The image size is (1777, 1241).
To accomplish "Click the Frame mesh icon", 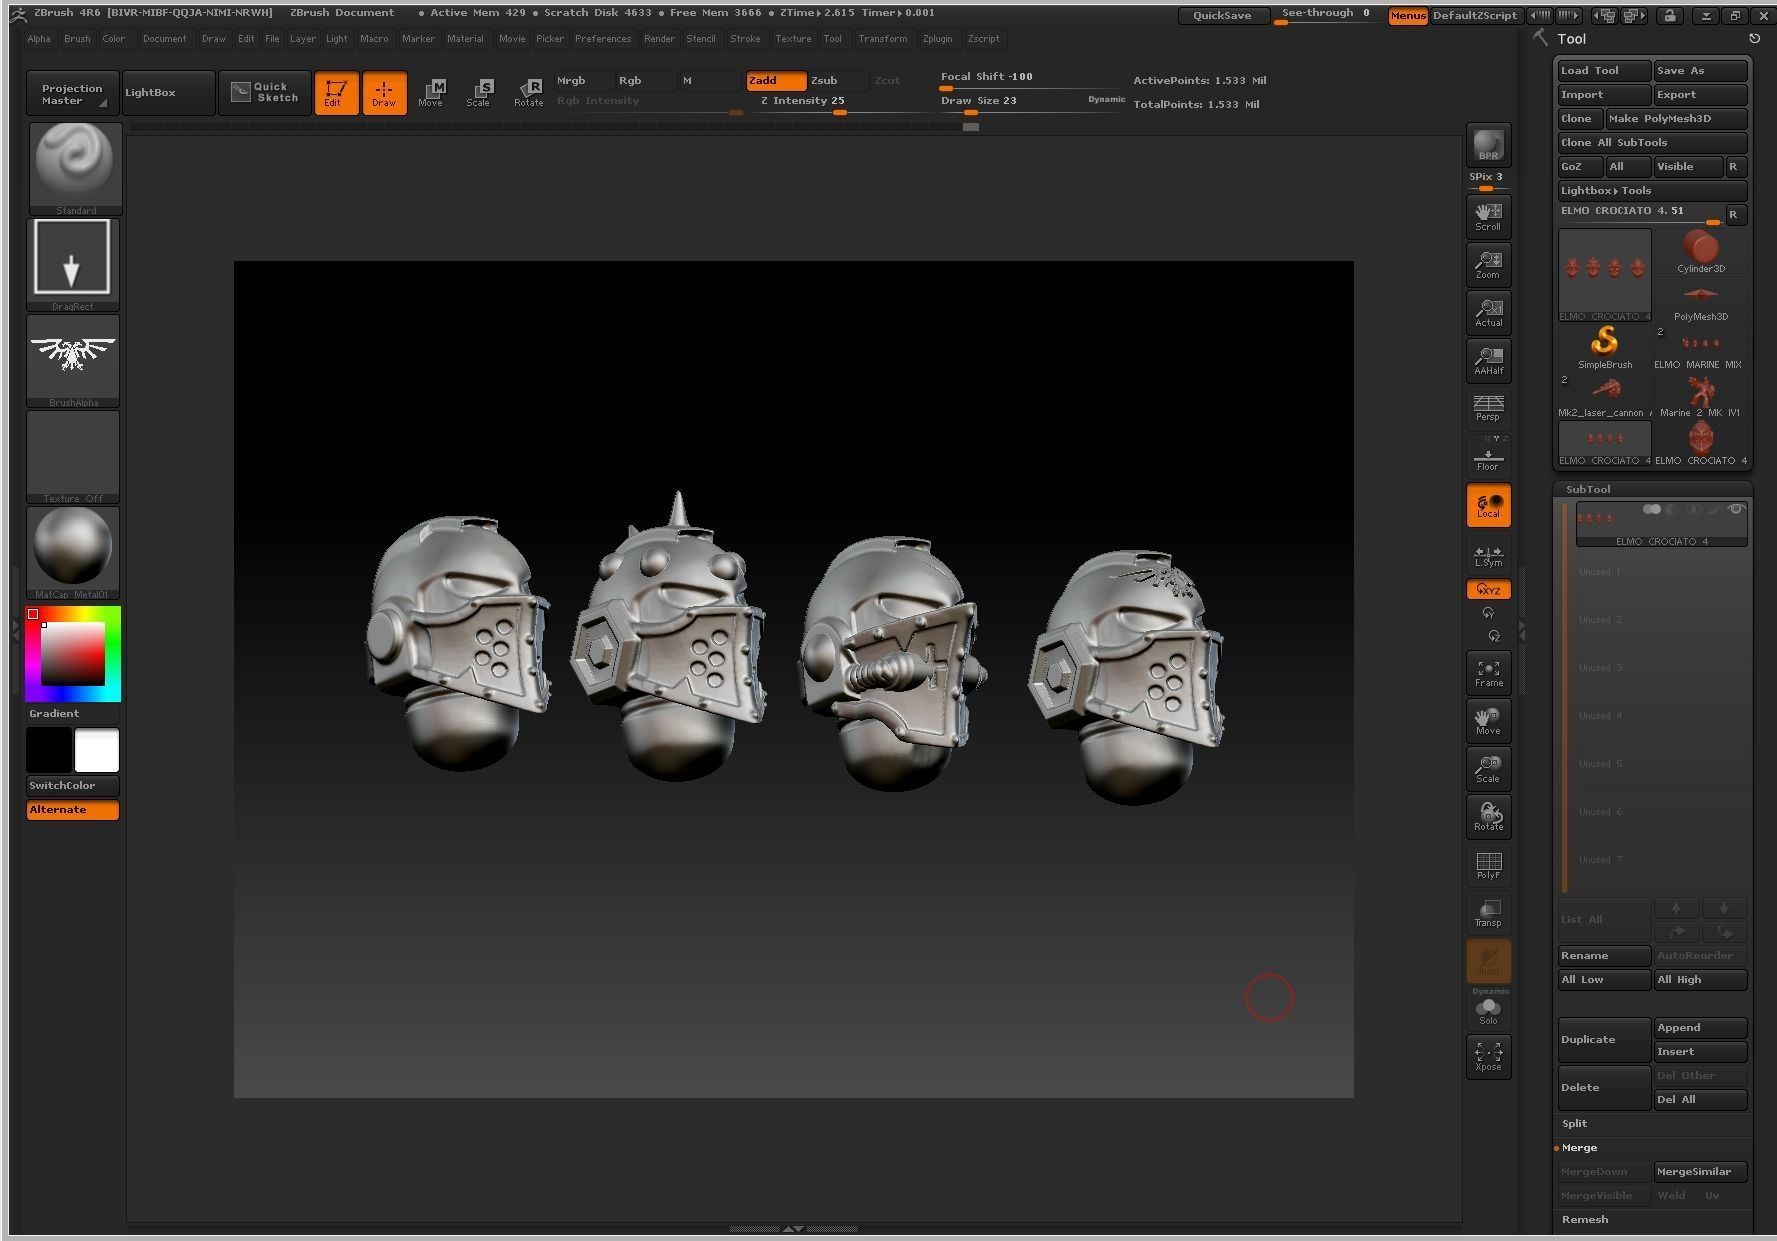I will coord(1488,672).
